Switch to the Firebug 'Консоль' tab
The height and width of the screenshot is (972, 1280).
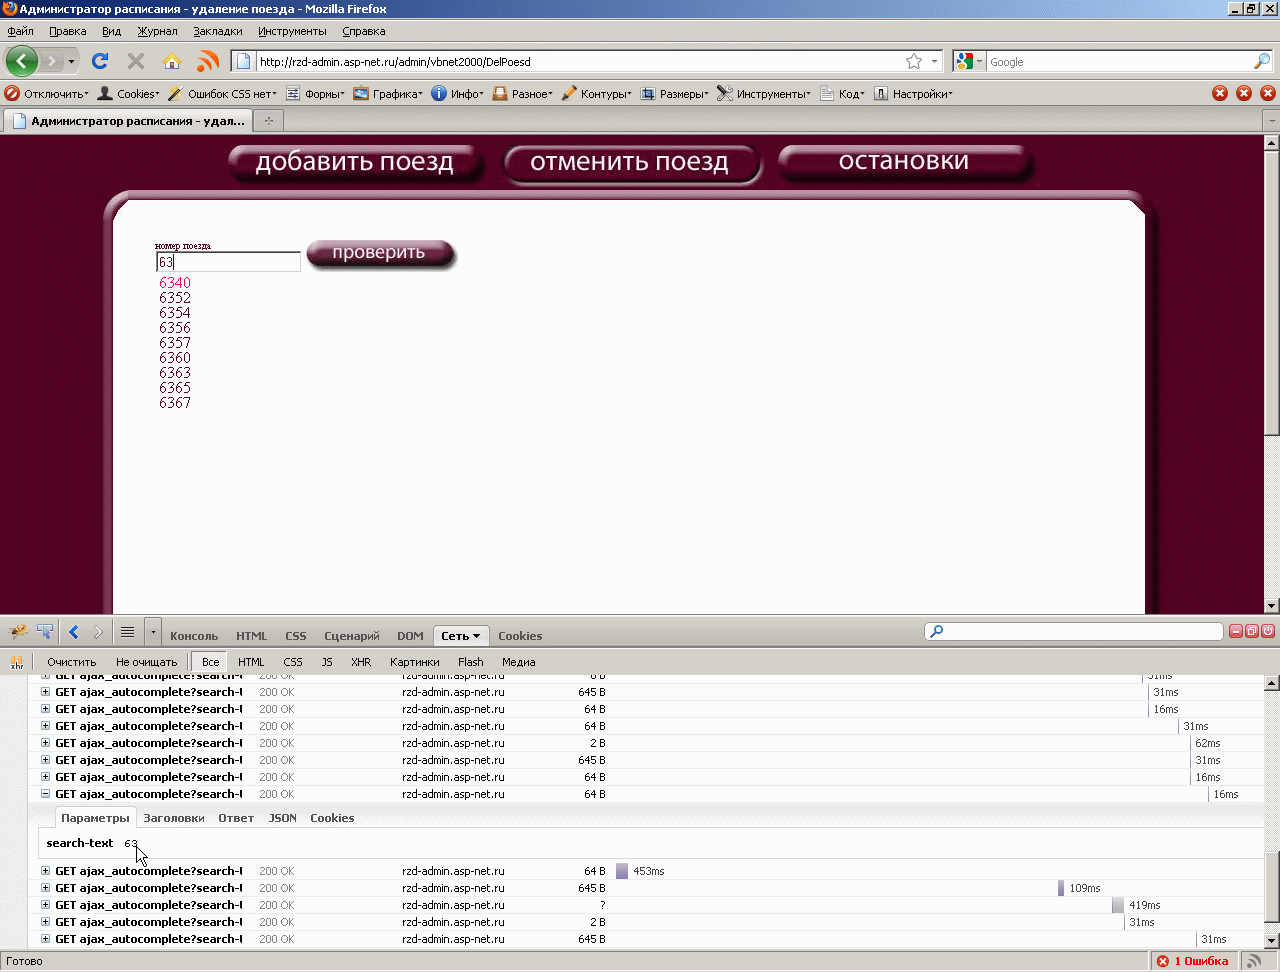pyautogui.click(x=194, y=636)
